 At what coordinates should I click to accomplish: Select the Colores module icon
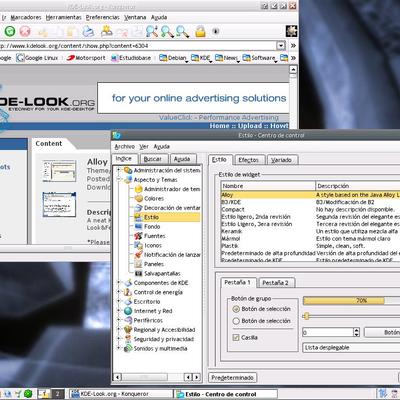point(139,198)
